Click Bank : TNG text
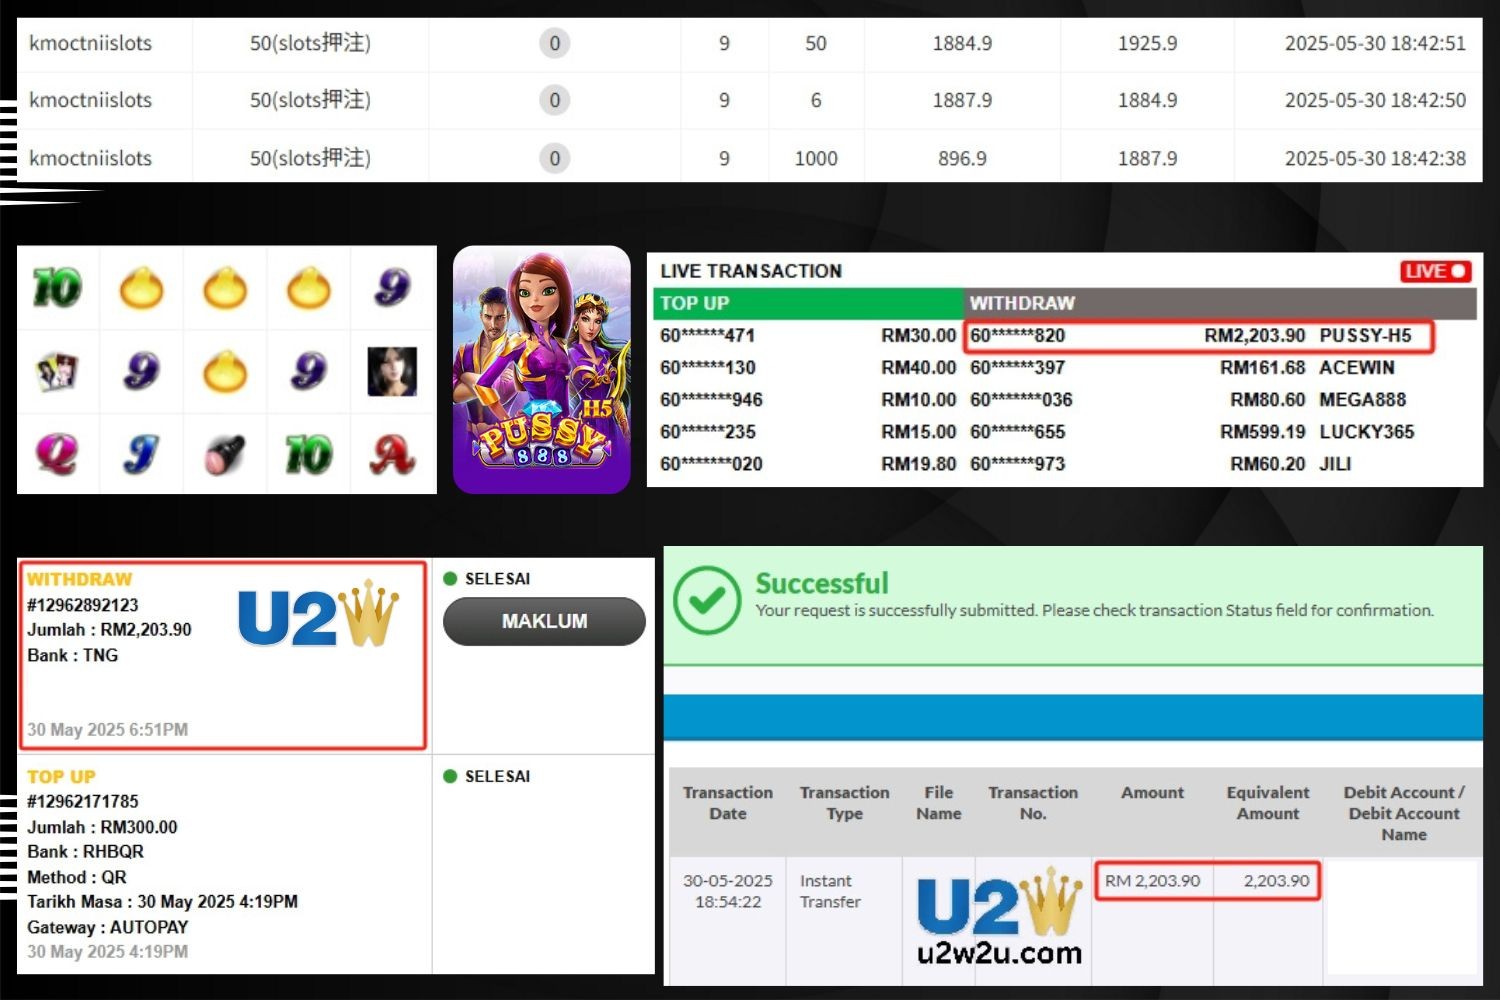 pyautogui.click(x=73, y=655)
